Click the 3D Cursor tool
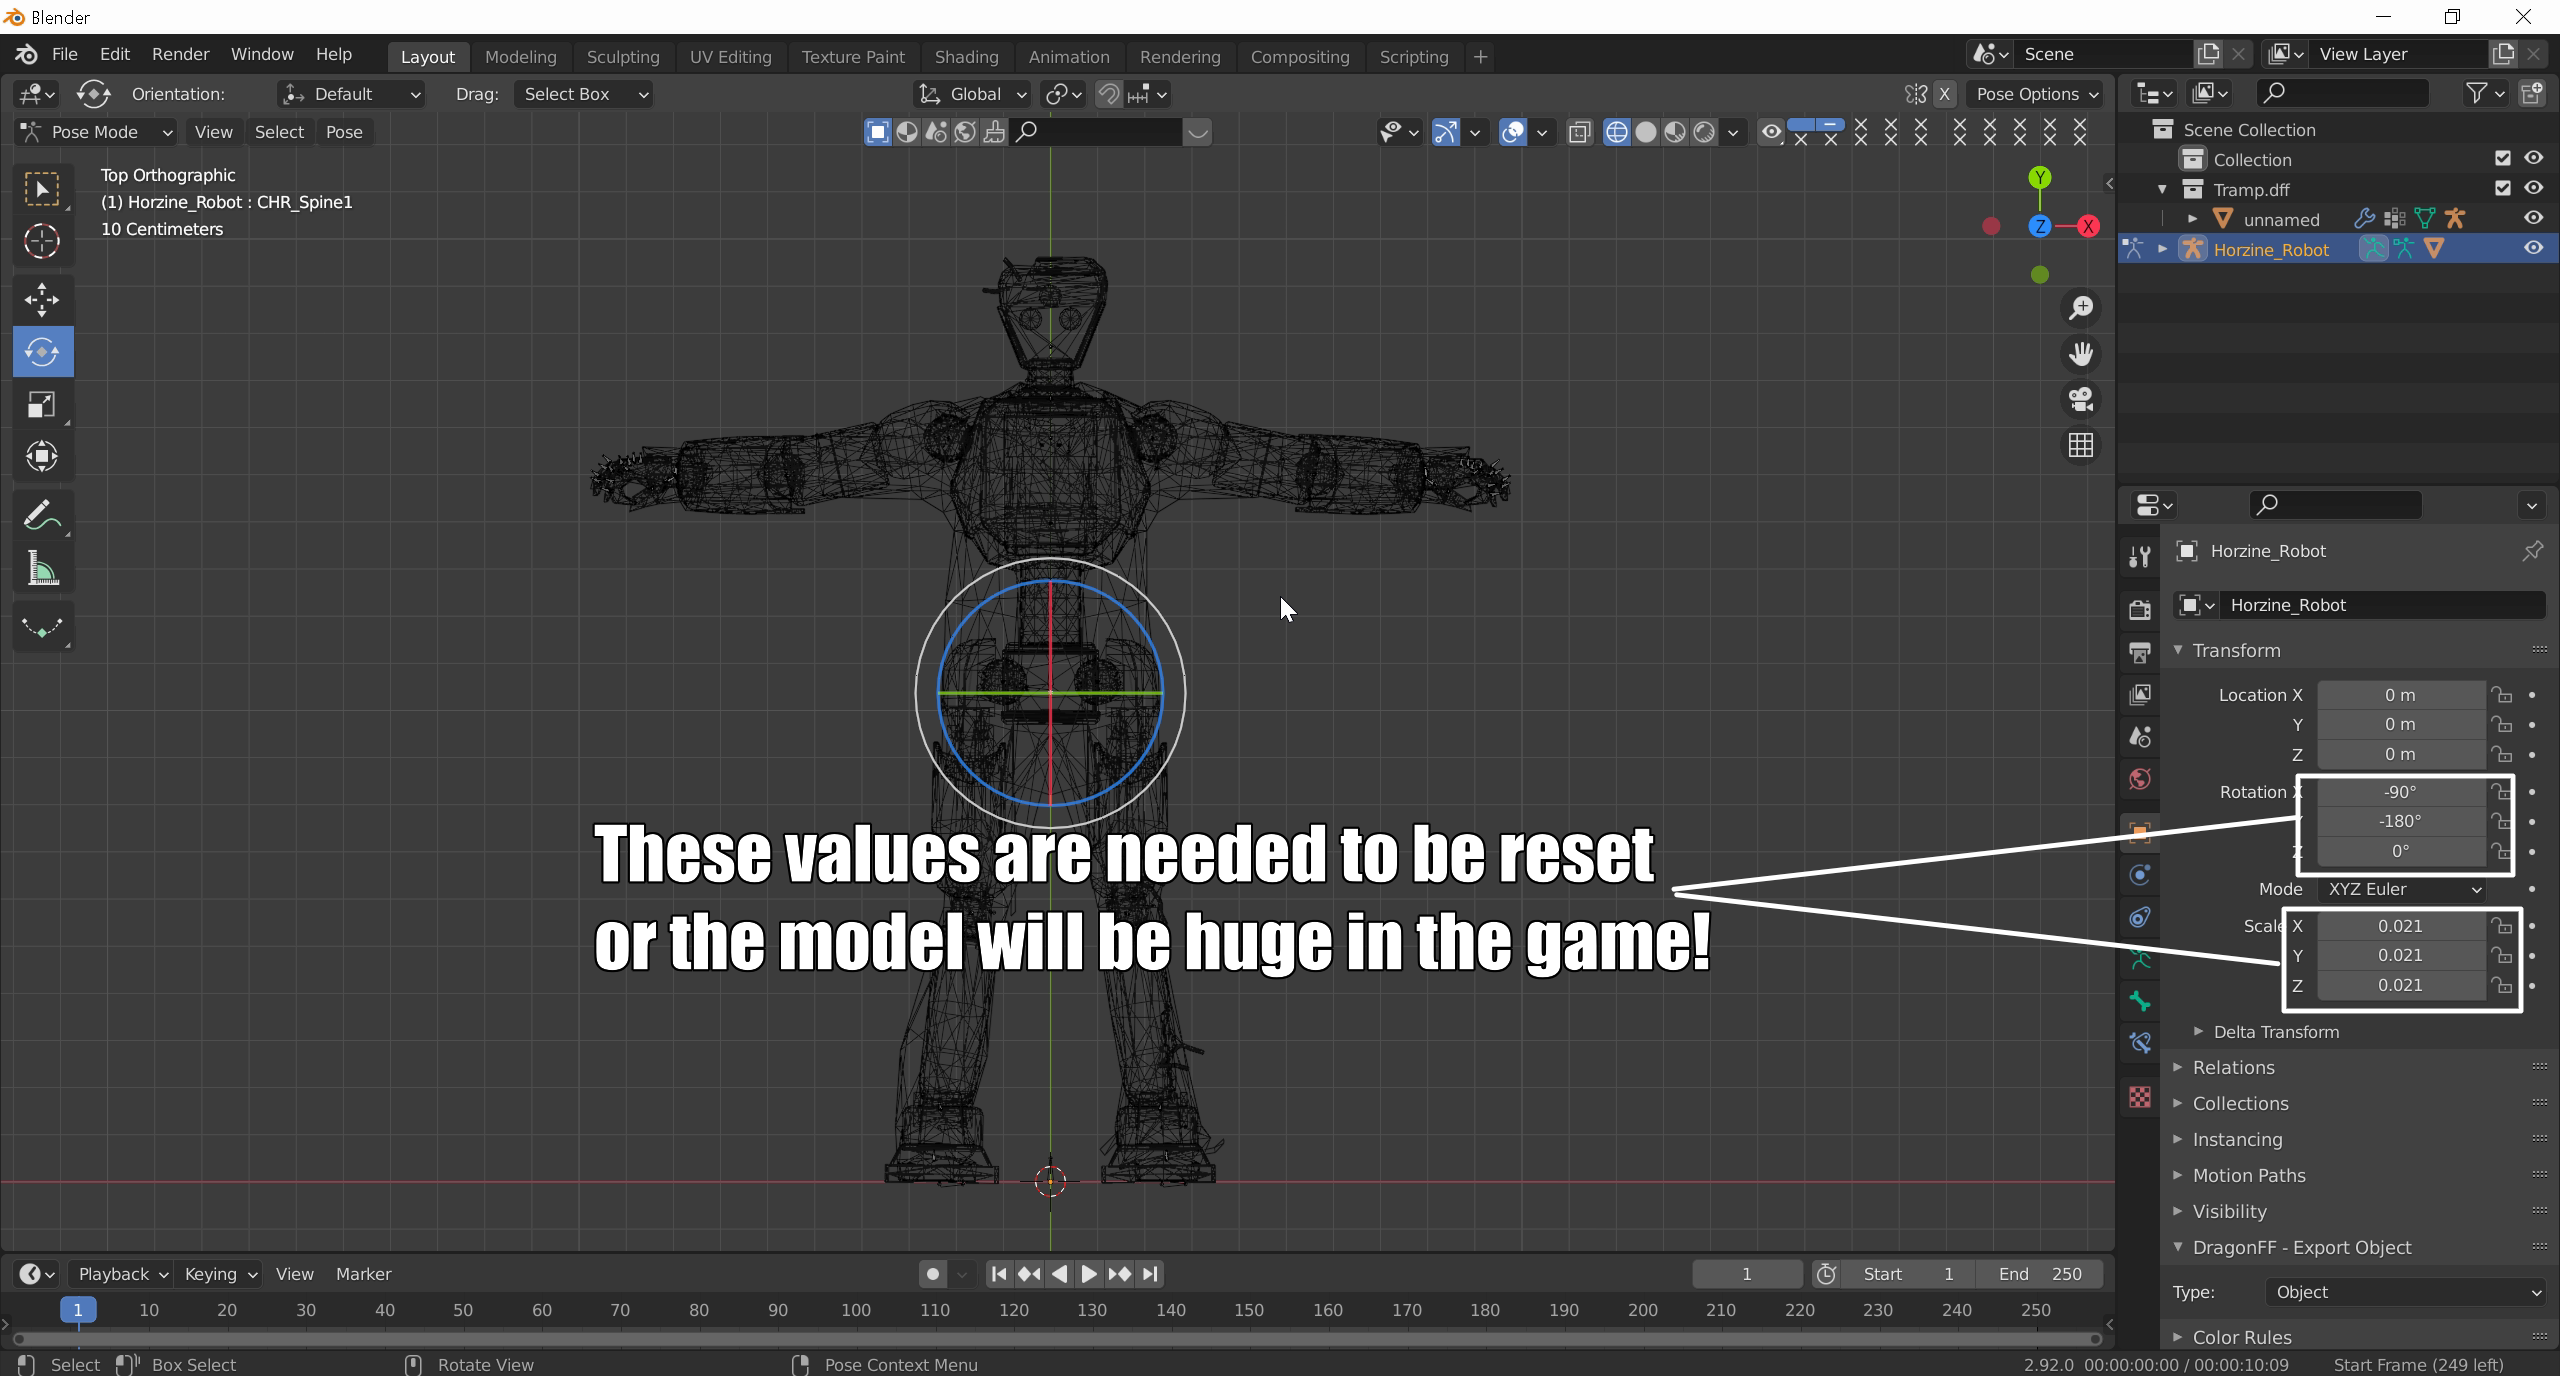This screenshot has height=1376, width=2560. 41,241
